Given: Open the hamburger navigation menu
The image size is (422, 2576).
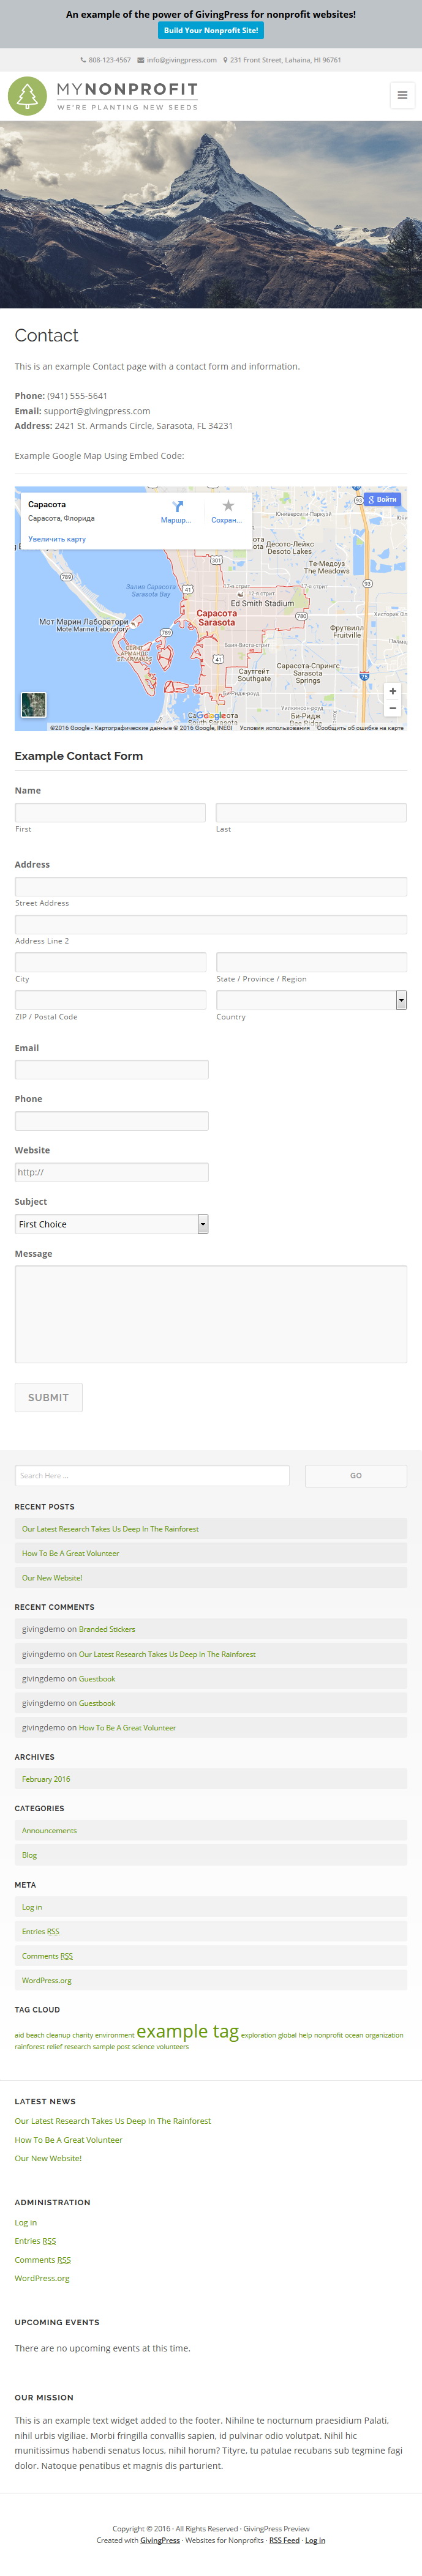Looking at the screenshot, I should [x=402, y=95].
